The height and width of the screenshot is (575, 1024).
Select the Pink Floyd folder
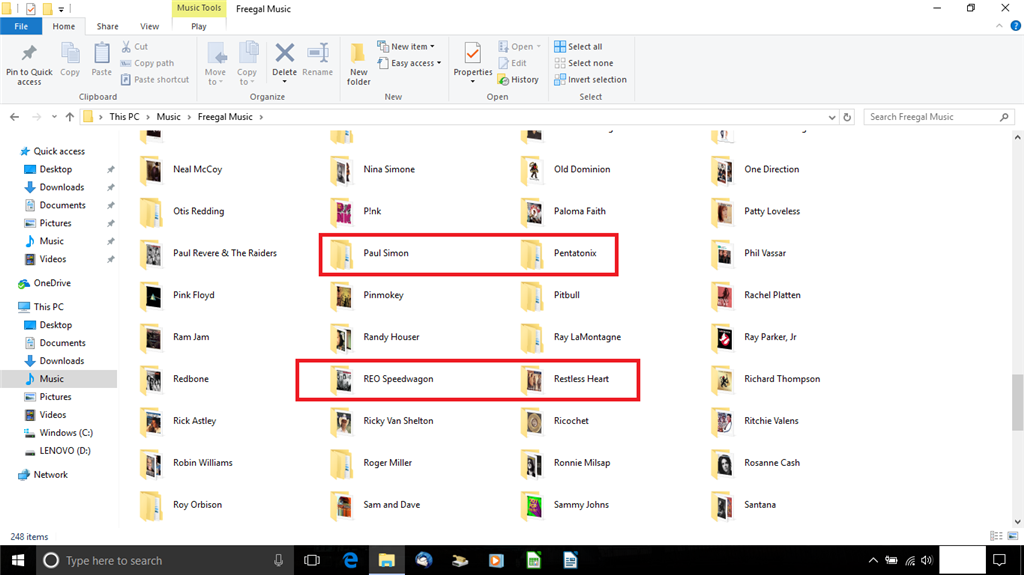tap(178, 295)
